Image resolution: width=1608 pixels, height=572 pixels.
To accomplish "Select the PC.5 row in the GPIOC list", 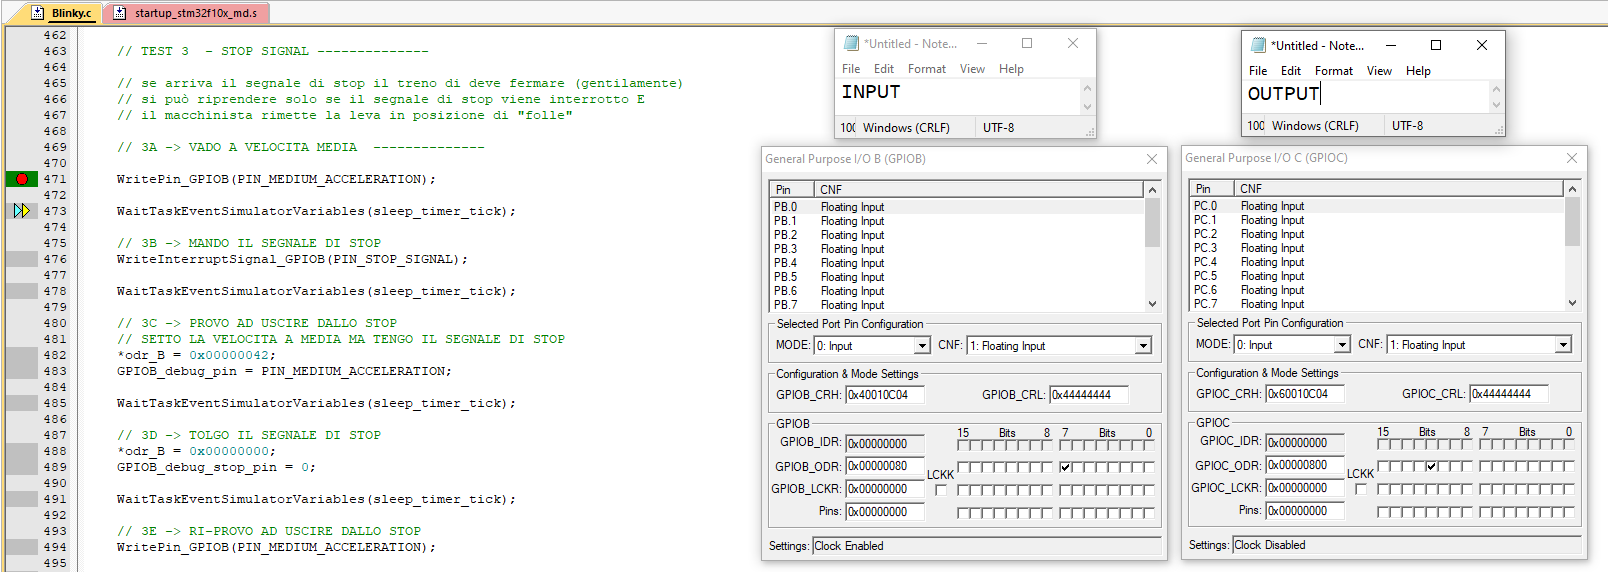I will click(1377, 276).
